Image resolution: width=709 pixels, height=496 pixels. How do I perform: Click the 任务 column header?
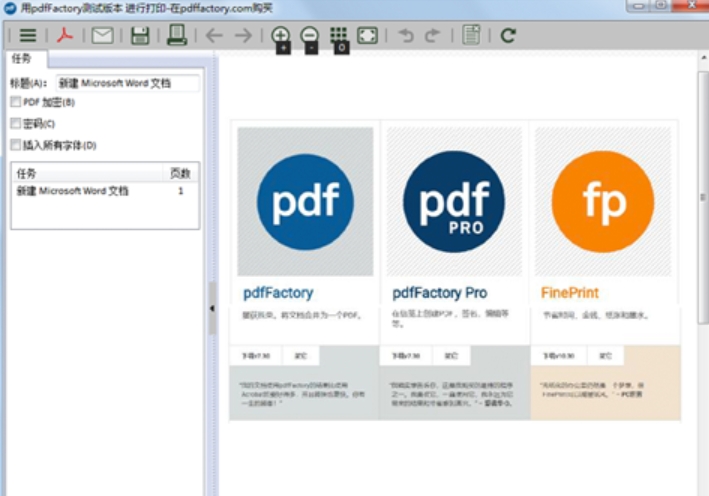(87, 173)
